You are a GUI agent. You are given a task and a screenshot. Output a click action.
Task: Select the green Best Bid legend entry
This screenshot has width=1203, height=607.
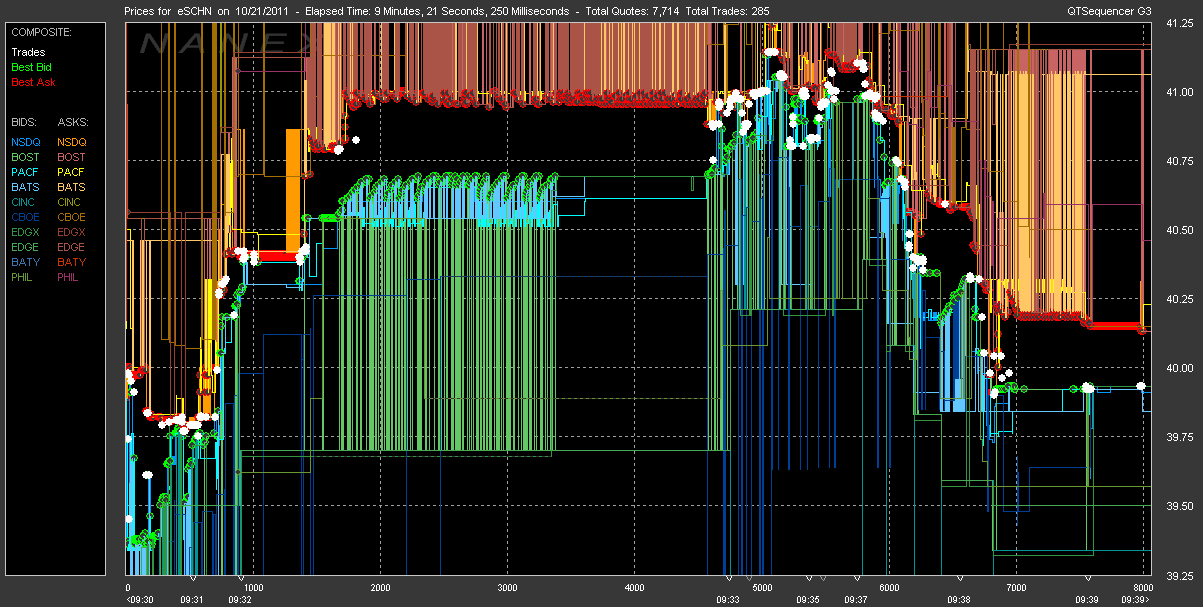[33, 67]
